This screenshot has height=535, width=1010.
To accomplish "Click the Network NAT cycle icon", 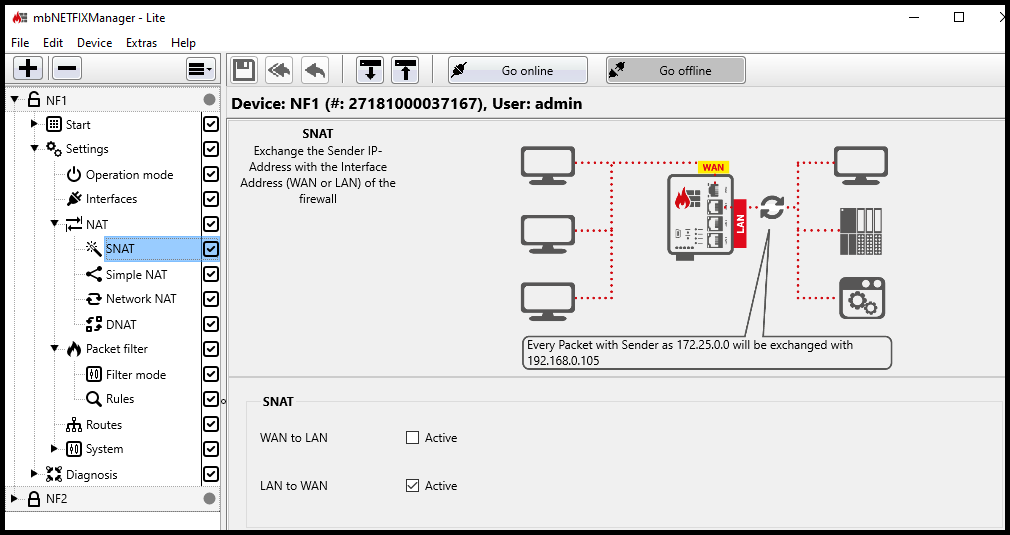I will (94, 299).
